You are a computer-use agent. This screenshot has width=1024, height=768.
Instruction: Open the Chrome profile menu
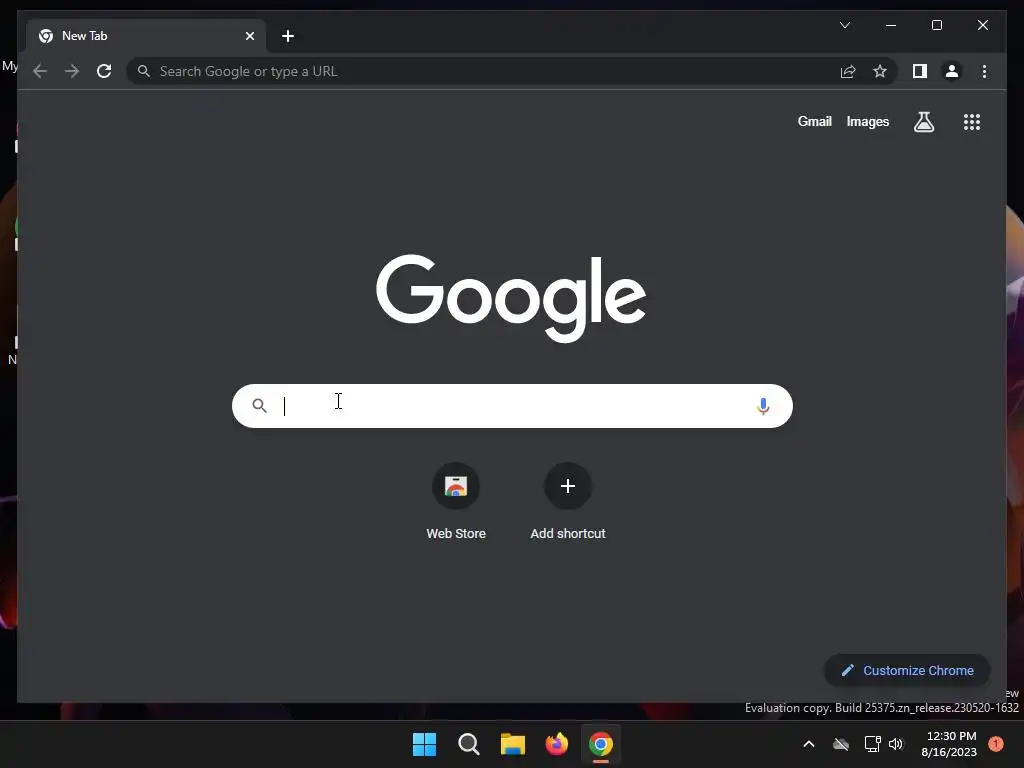click(952, 71)
